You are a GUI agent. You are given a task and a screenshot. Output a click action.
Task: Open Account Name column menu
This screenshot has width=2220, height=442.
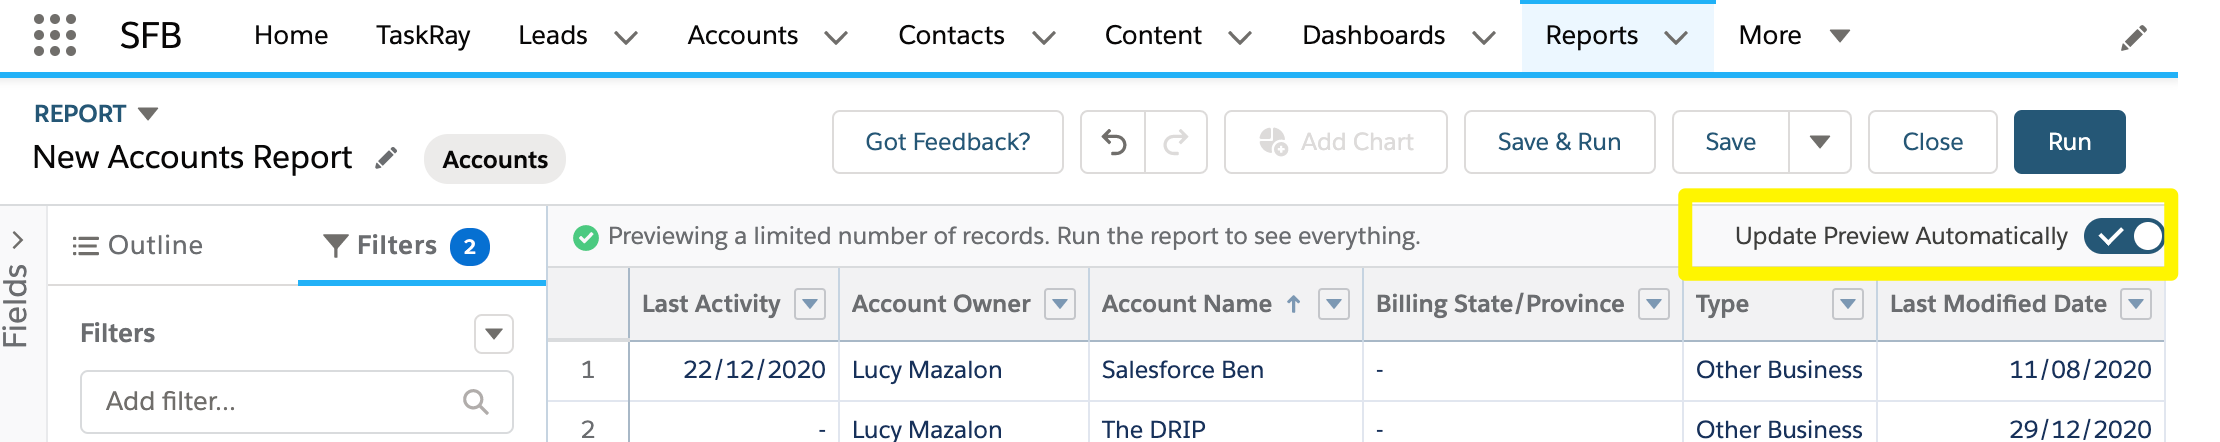tap(1334, 303)
